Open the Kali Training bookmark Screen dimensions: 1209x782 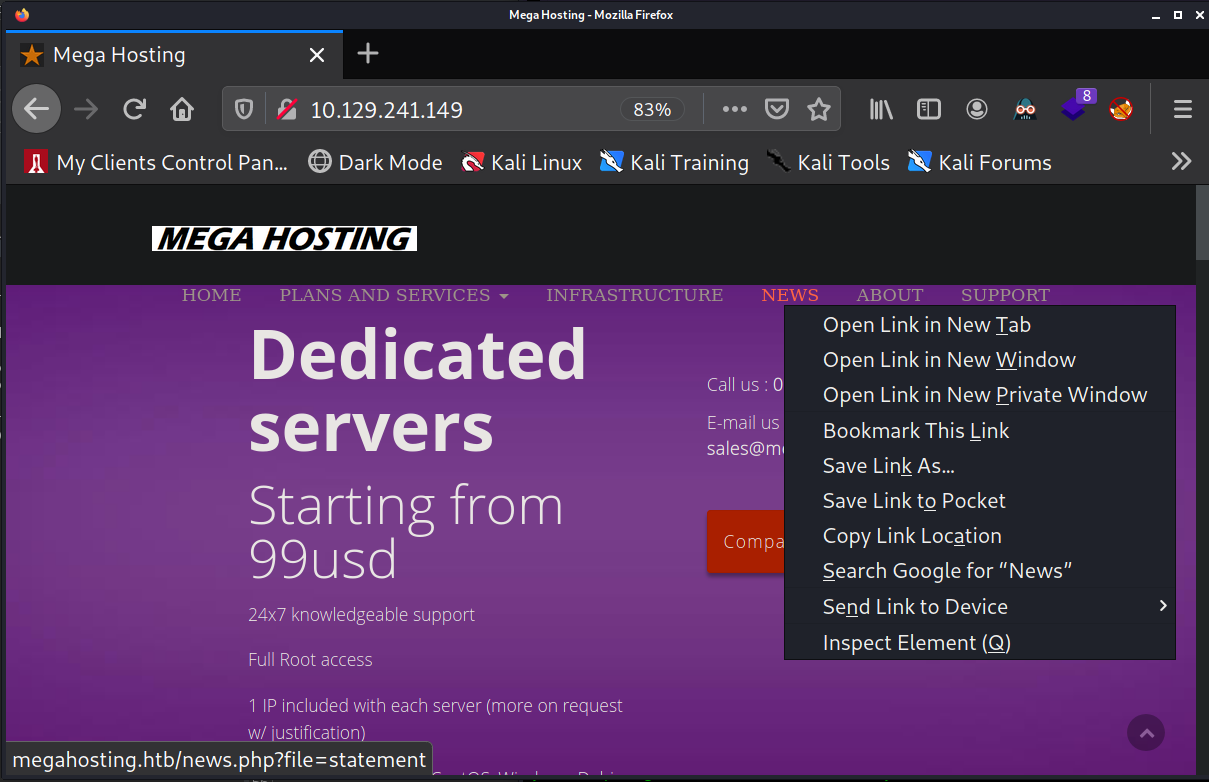[x=674, y=162]
